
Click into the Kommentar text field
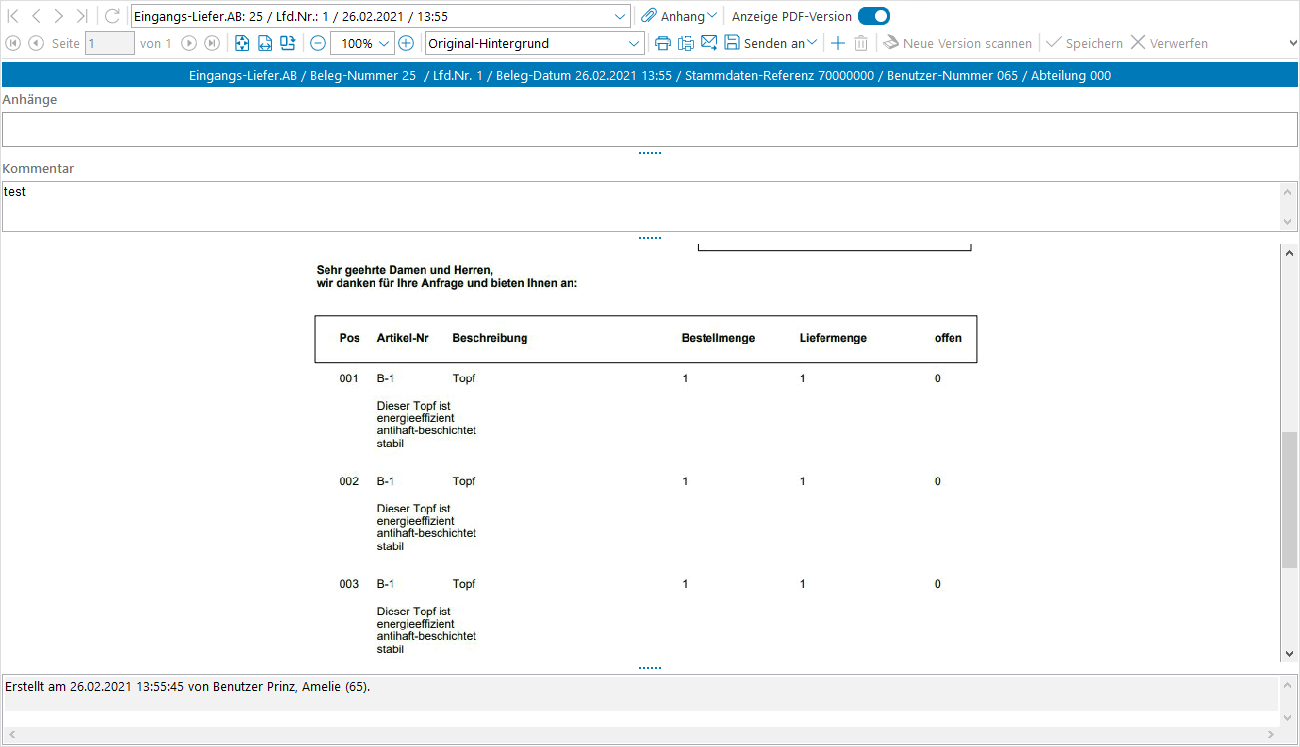tap(640, 206)
